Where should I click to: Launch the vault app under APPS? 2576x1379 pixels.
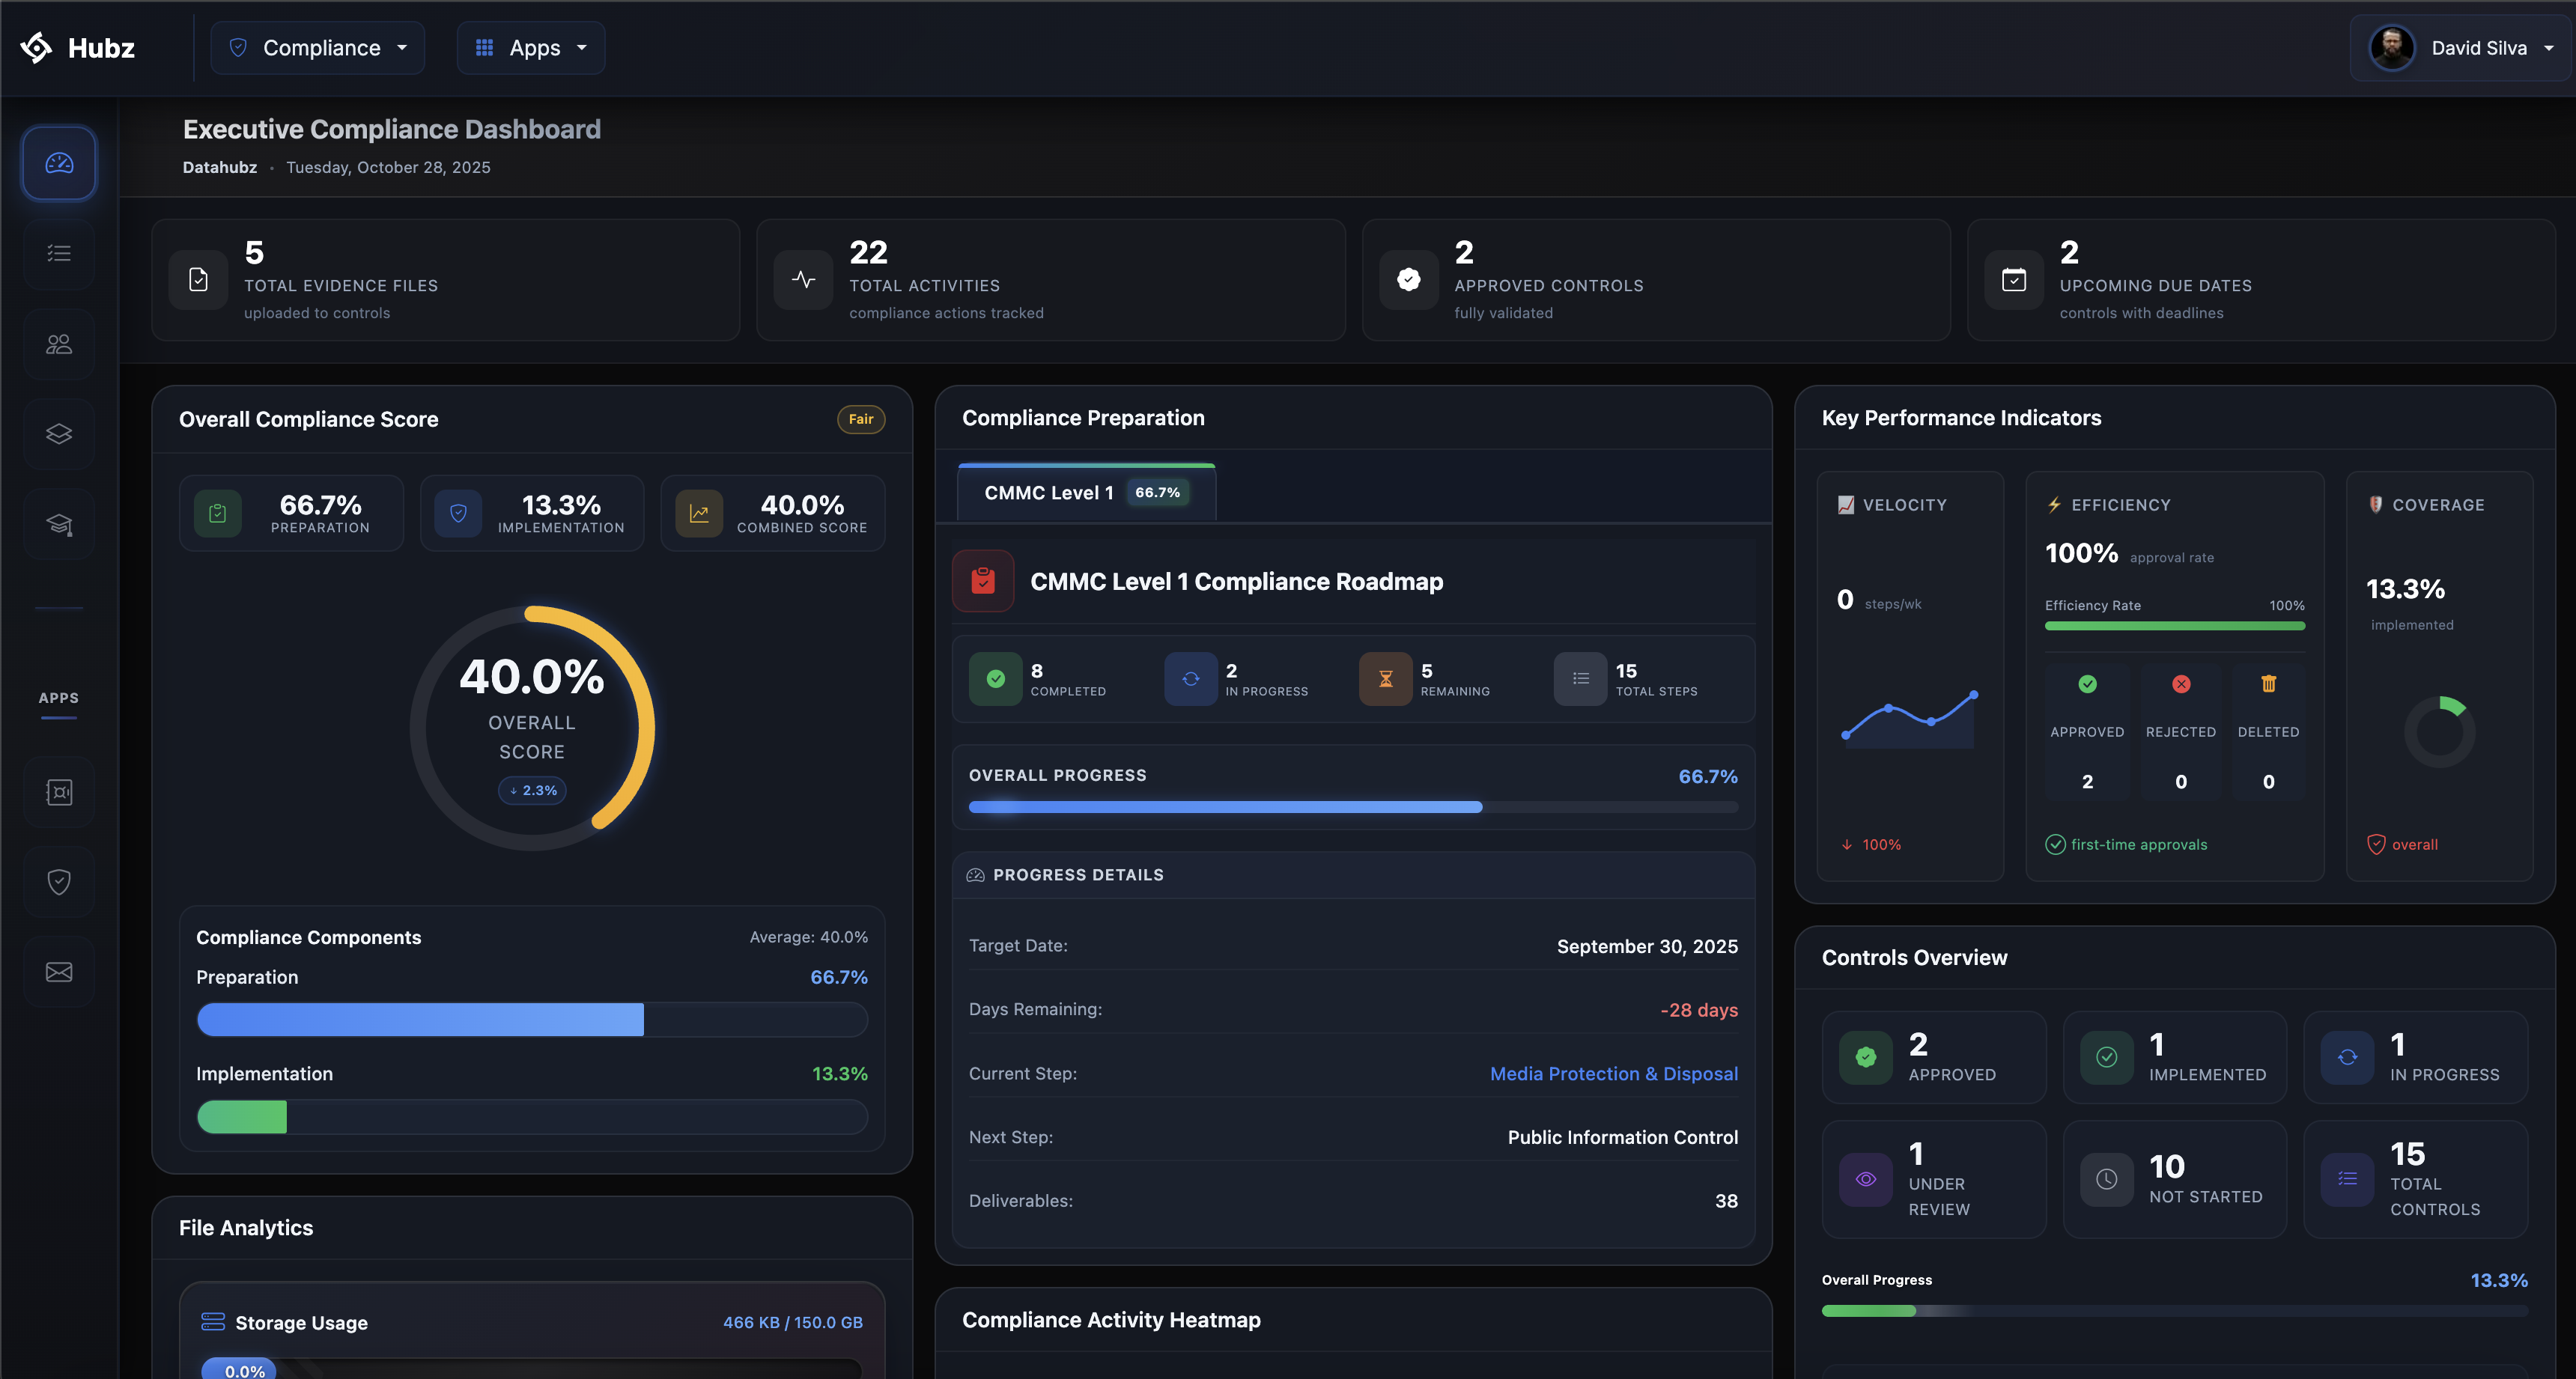[58, 791]
